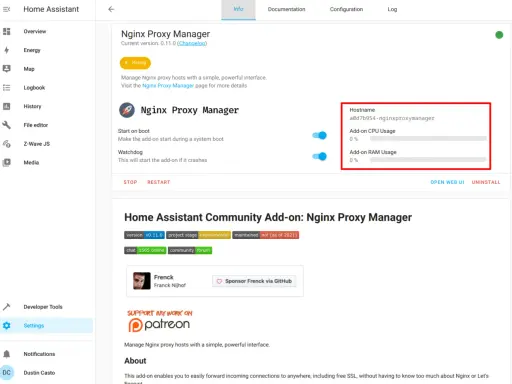Switch to the Documentation tab

tap(286, 9)
